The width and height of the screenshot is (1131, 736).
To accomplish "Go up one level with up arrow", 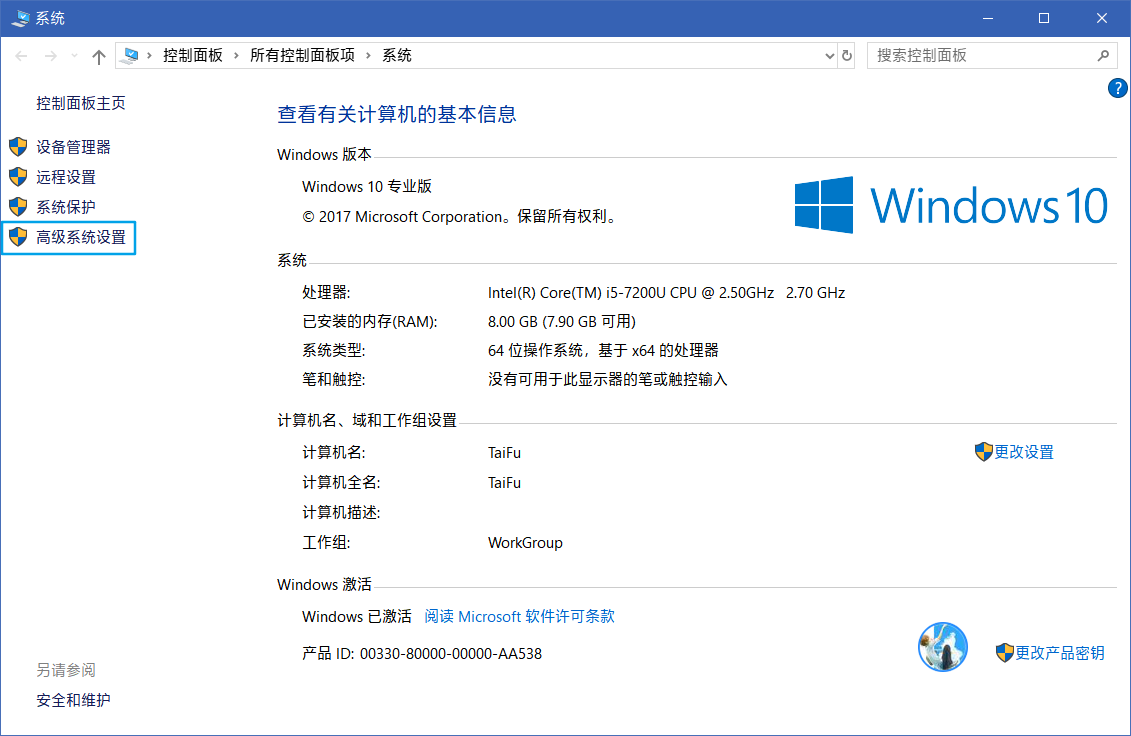I will tap(99, 56).
